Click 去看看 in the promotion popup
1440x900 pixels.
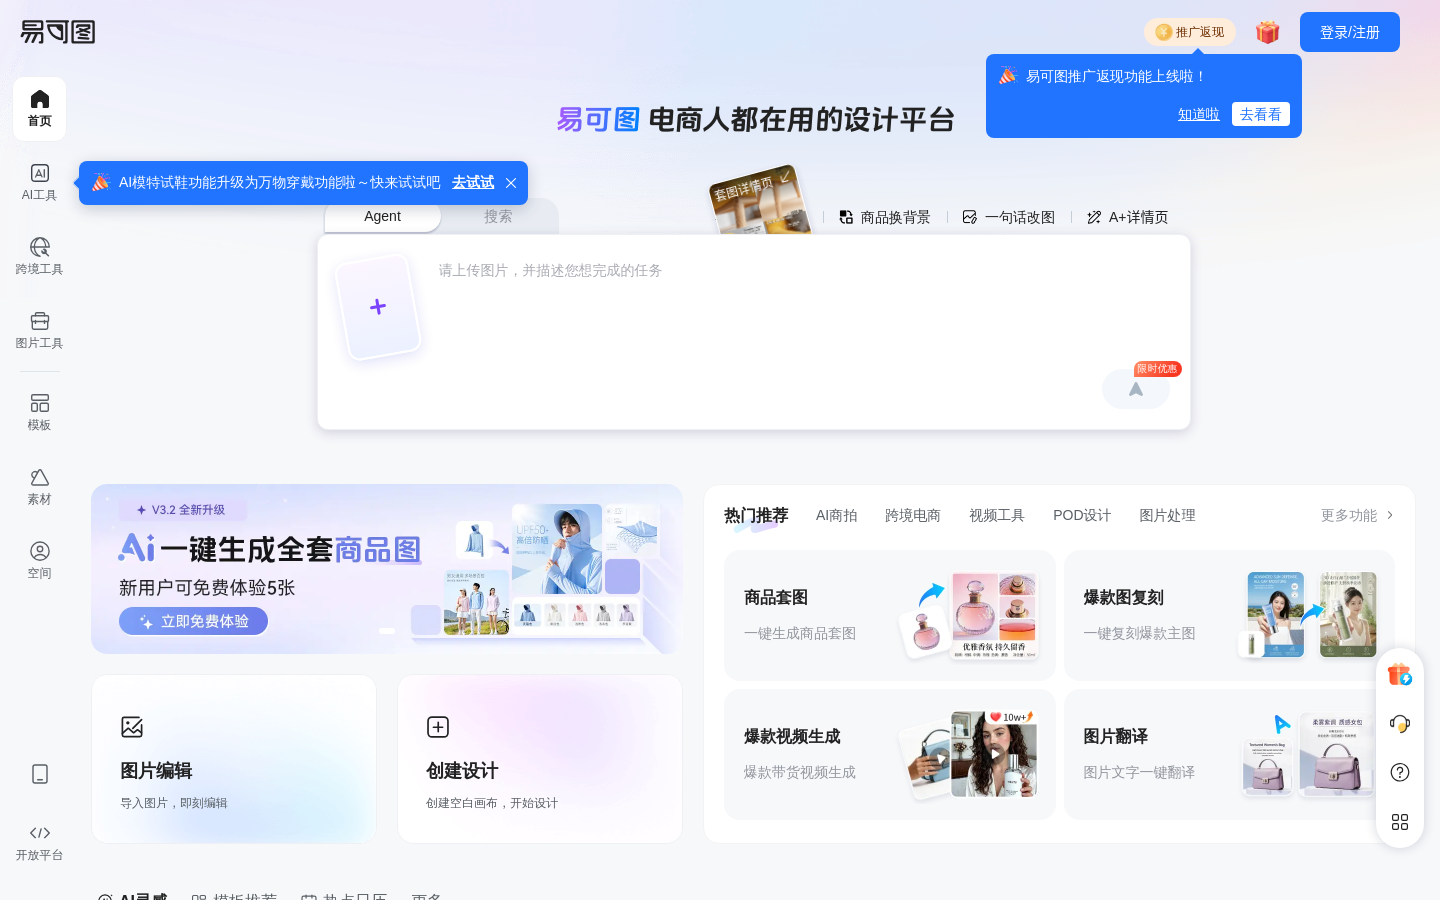click(1261, 114)
